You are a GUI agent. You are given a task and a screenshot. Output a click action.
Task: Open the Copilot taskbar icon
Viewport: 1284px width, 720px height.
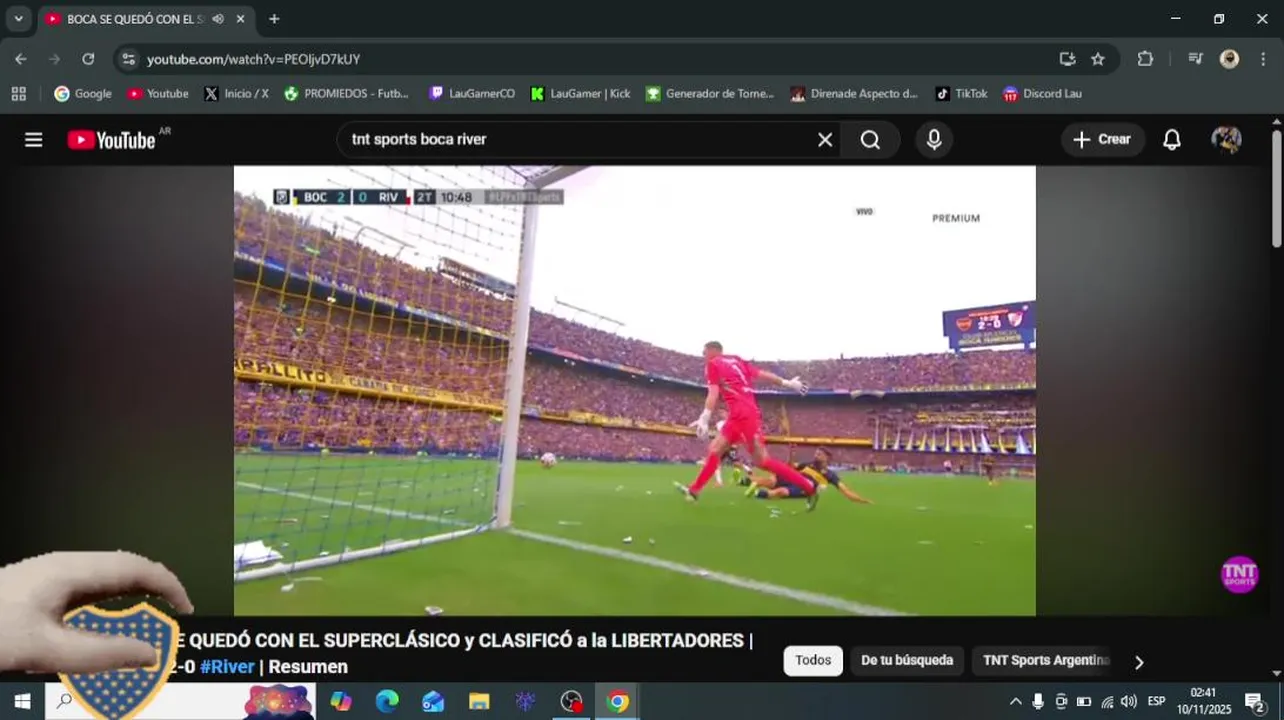point(341,701)
